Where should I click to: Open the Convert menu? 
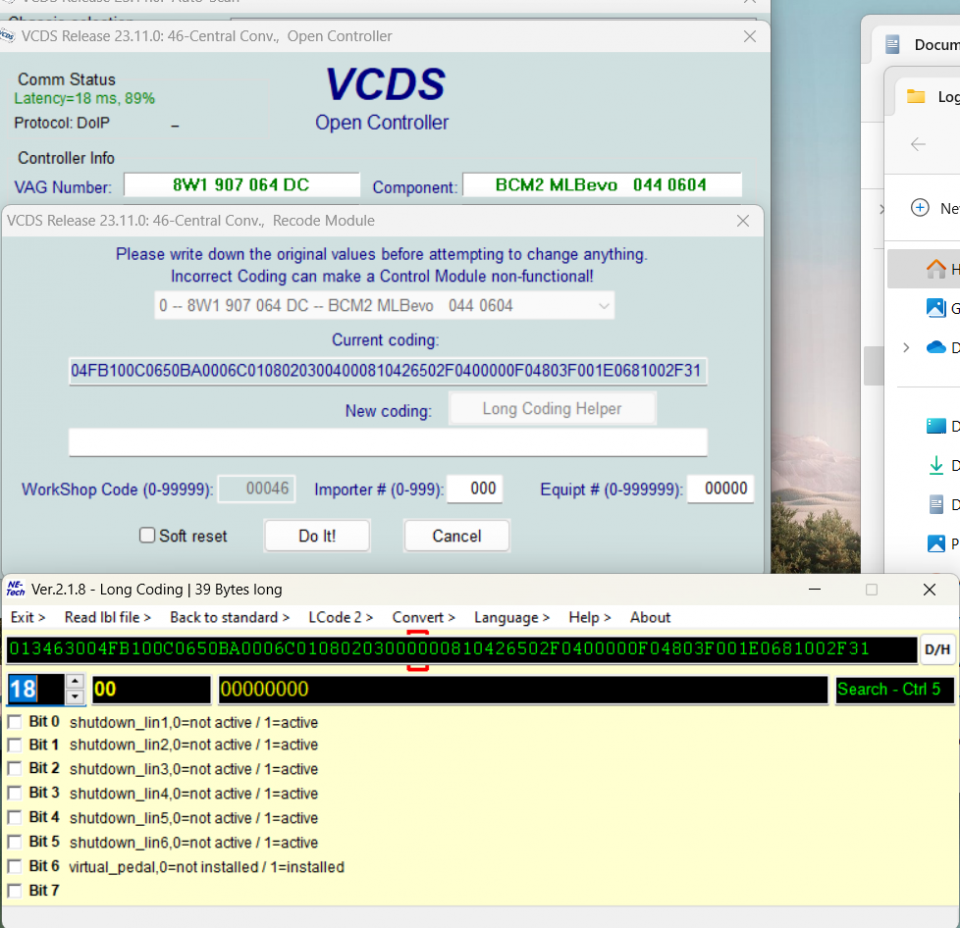click(423, 617)
